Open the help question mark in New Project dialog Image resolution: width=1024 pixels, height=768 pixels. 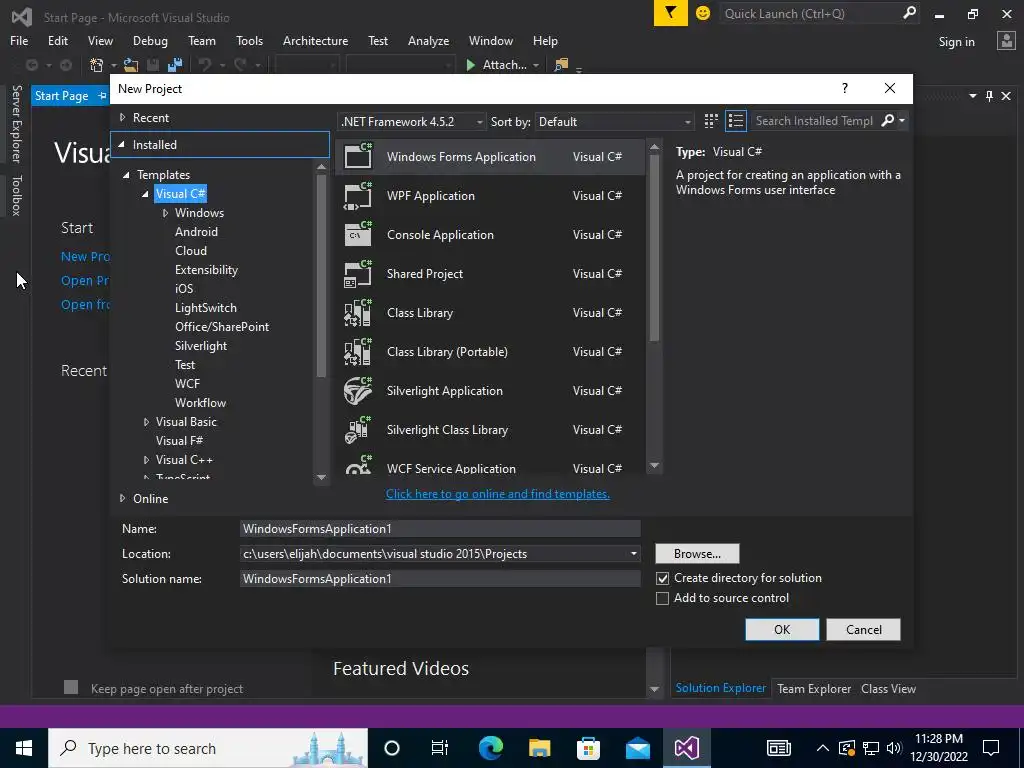[x=845, y=88]
